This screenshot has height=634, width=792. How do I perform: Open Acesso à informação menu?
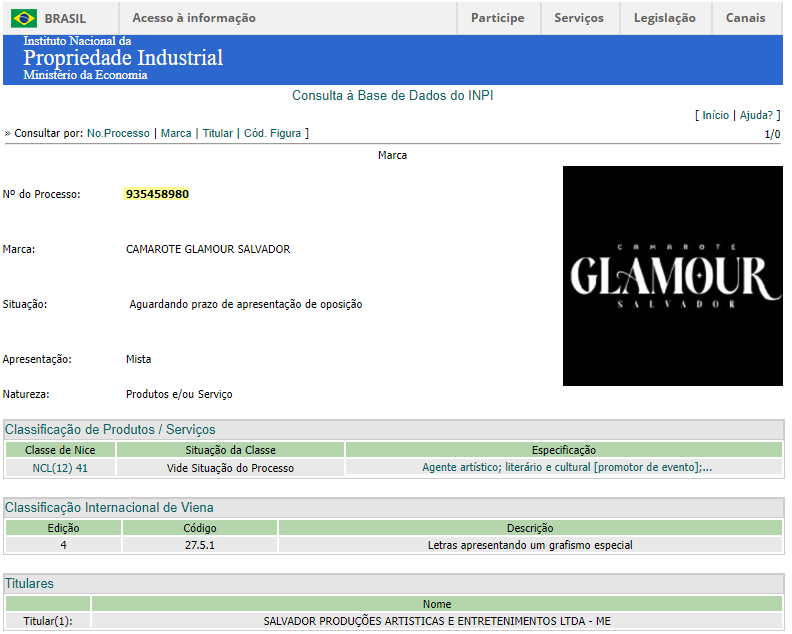[194, 18]
